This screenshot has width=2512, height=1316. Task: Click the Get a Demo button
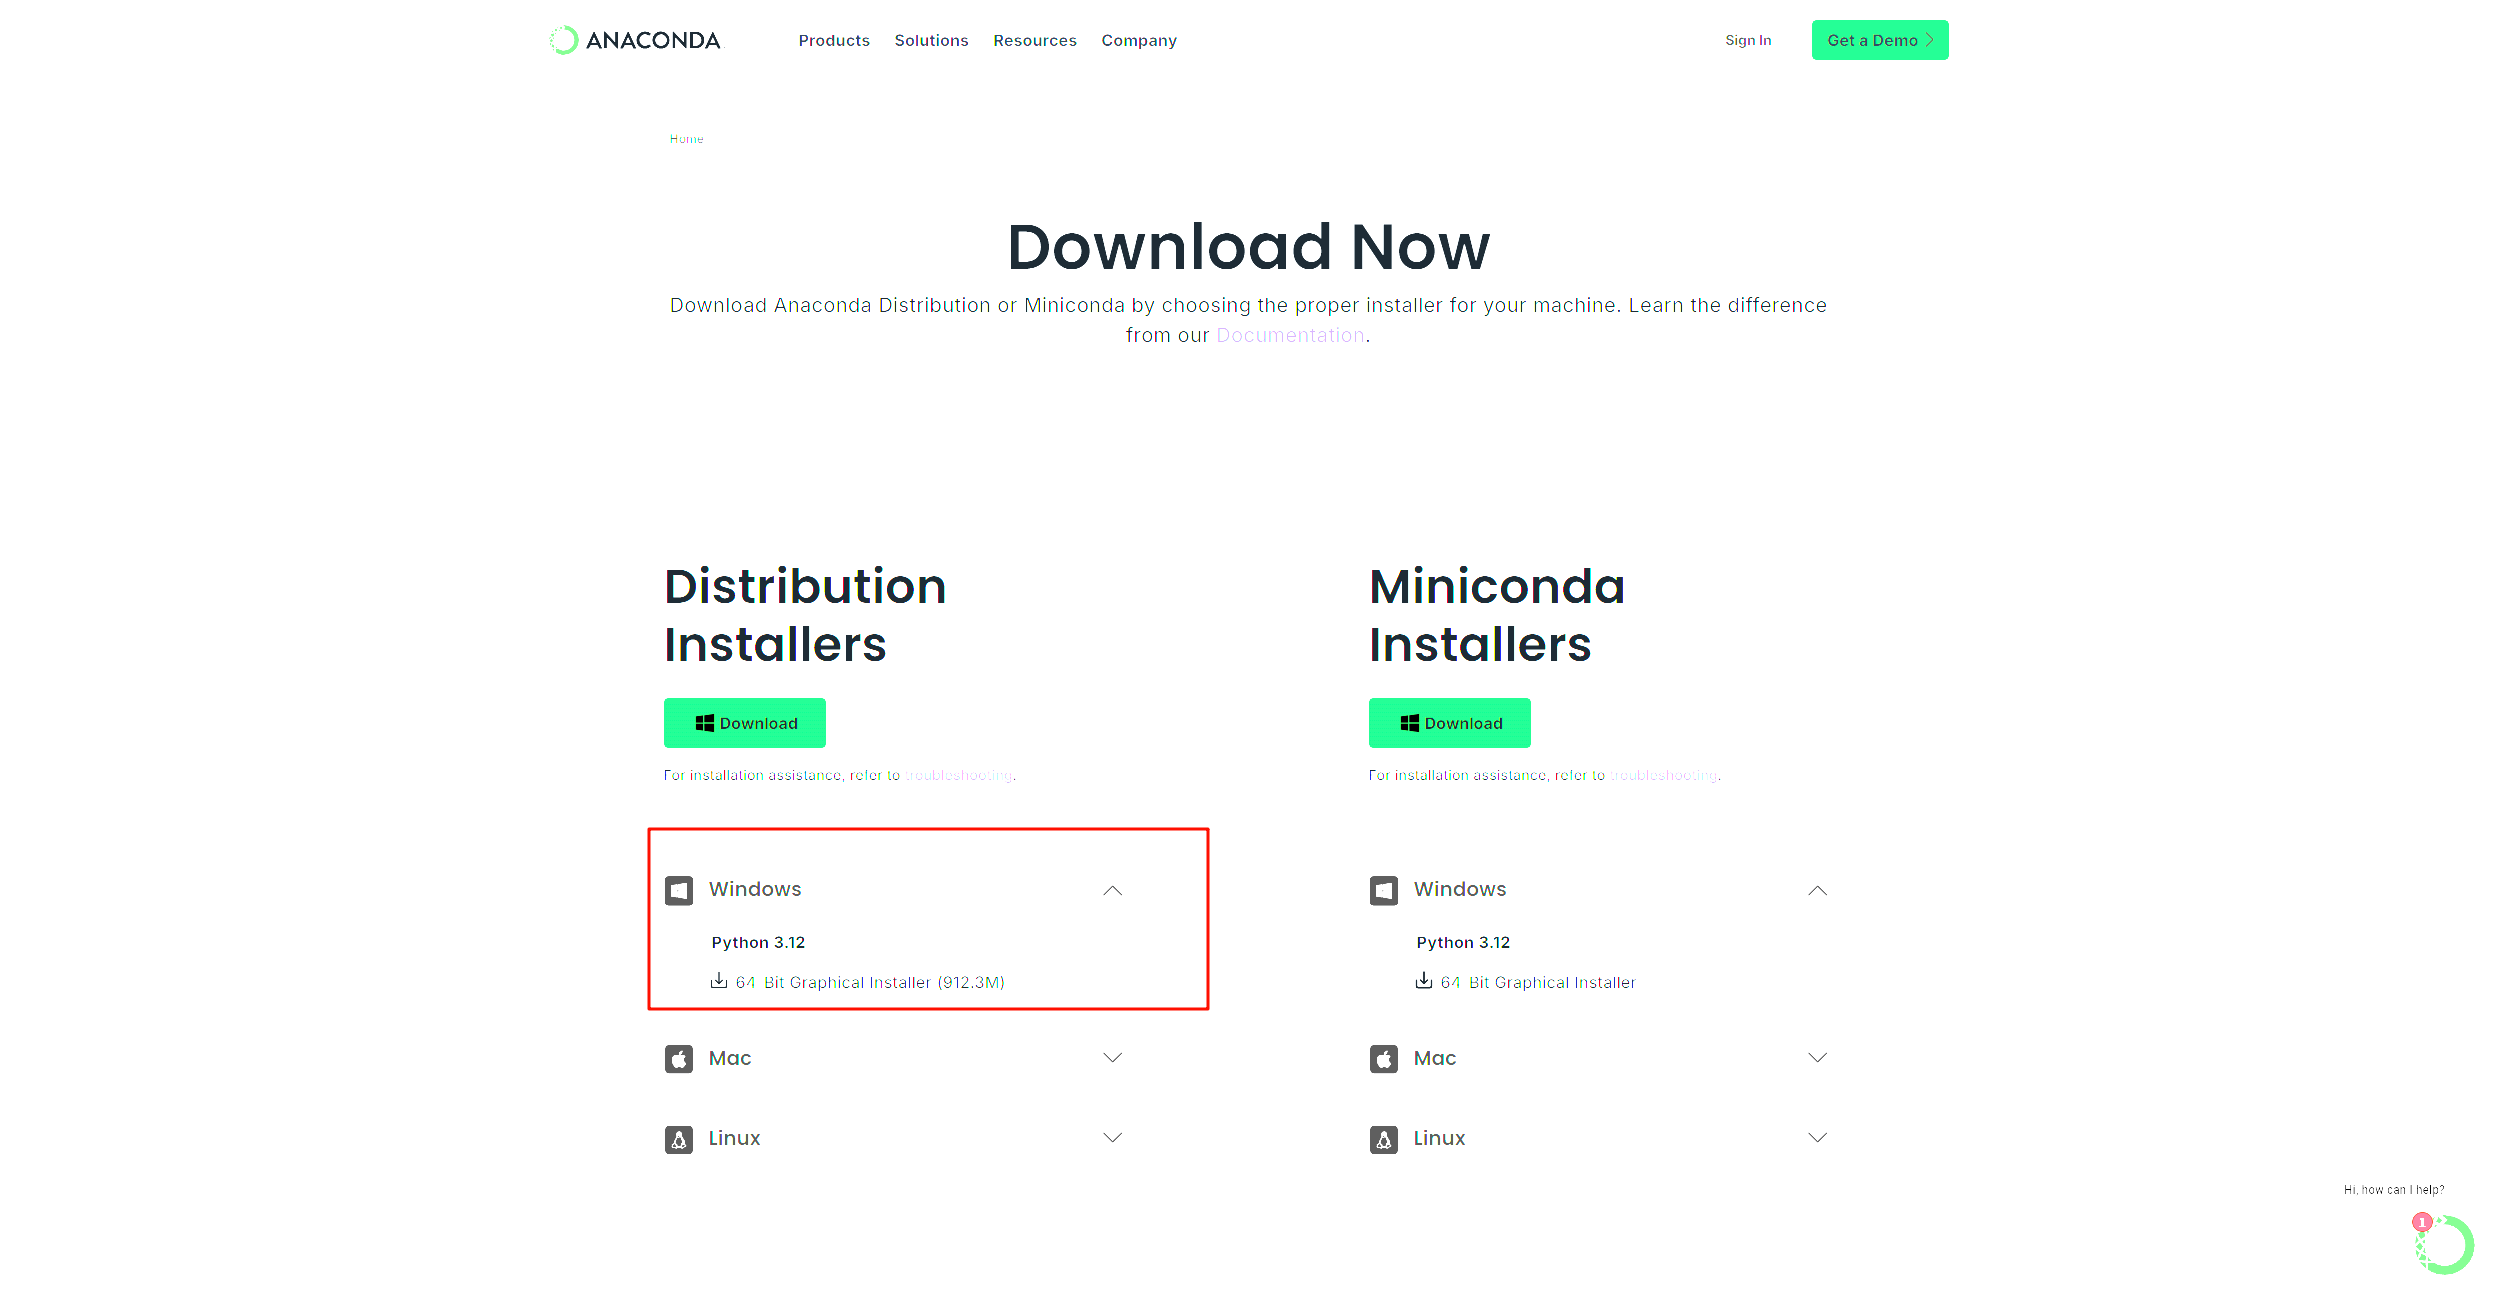coord(1879,40)
